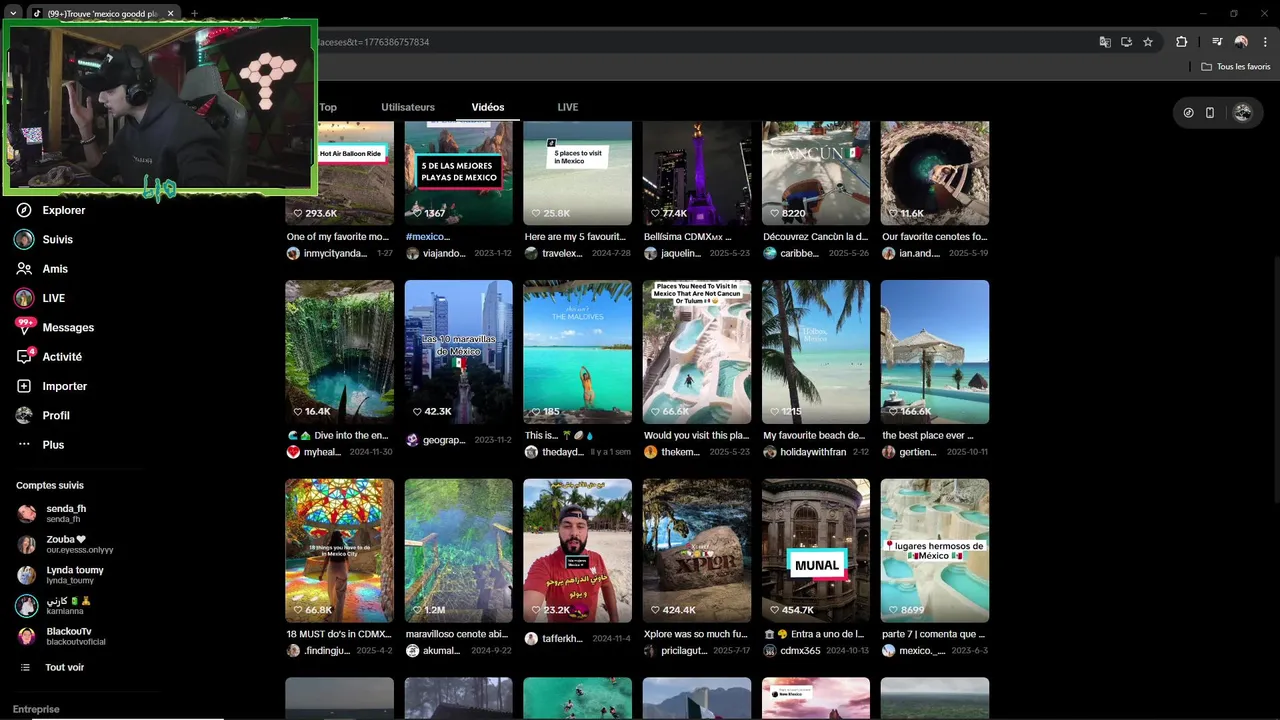This screenshot has width=1280, height=720.
Task: Open the 18 MUST do's in CDMX video
Action: tap(339, 550)
